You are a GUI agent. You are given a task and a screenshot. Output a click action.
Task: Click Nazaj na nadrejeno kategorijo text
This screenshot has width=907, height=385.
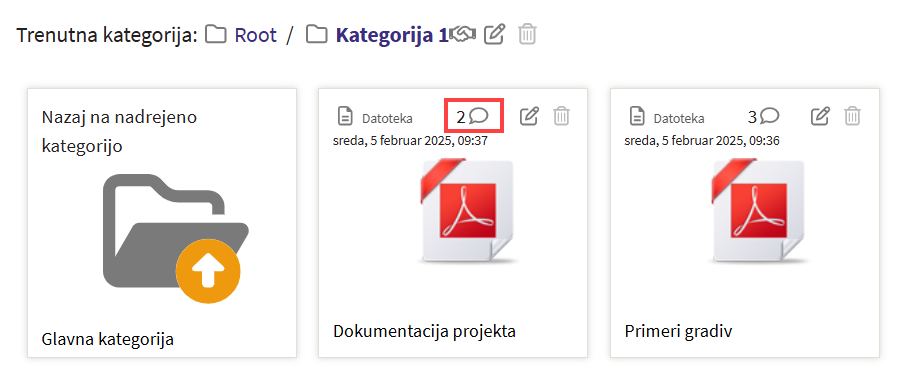[x=120, y=132]
